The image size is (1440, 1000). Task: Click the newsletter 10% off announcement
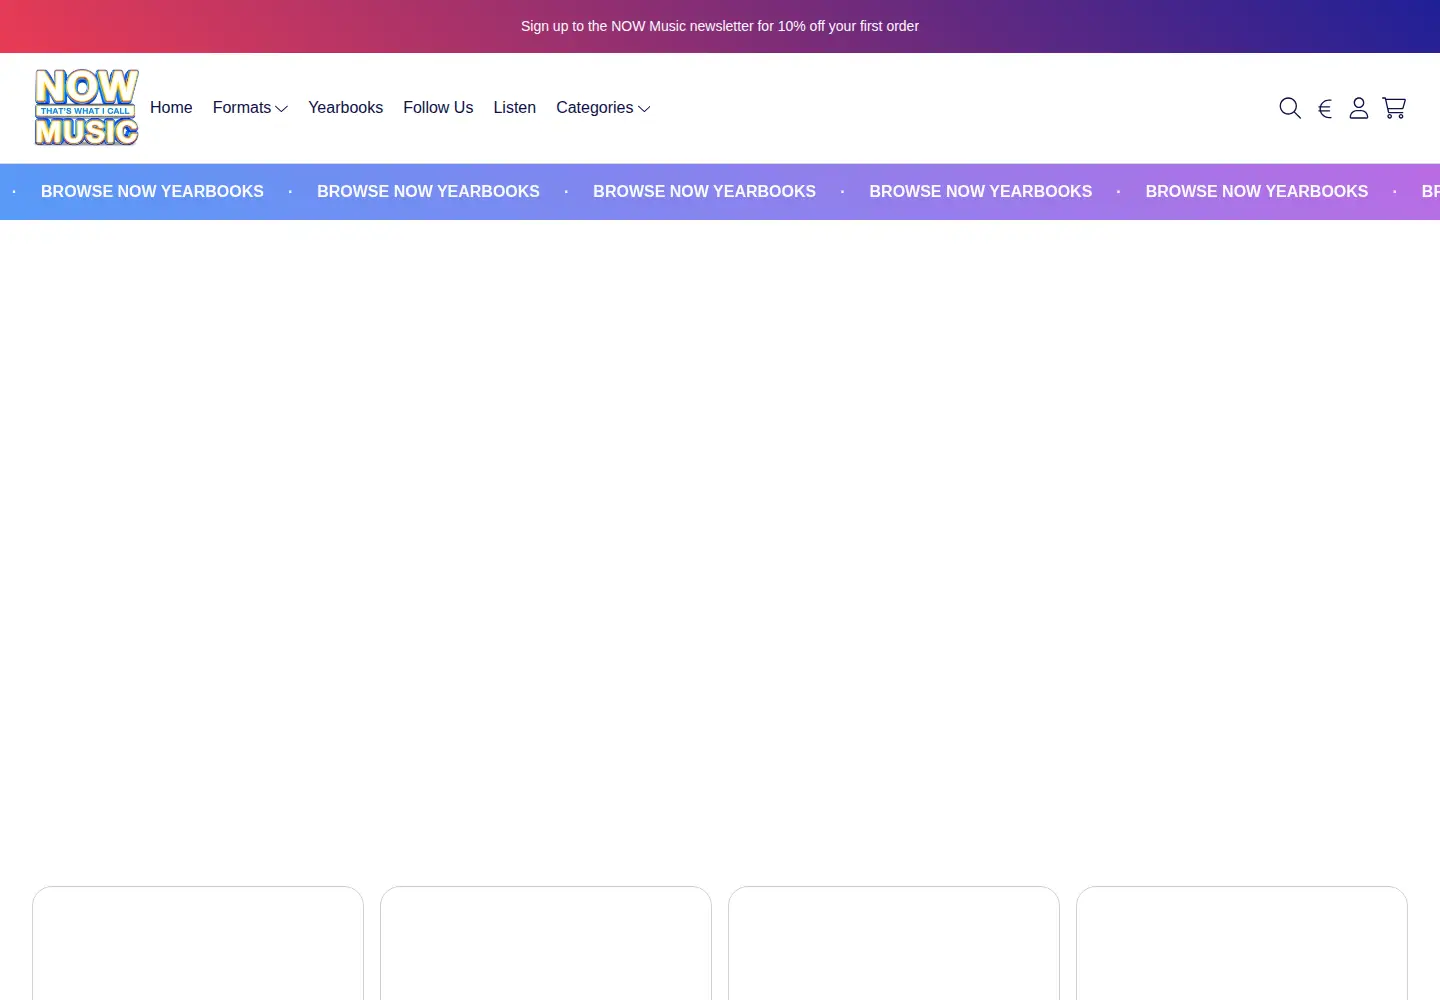pyautogui.click(x=720, y=26)
